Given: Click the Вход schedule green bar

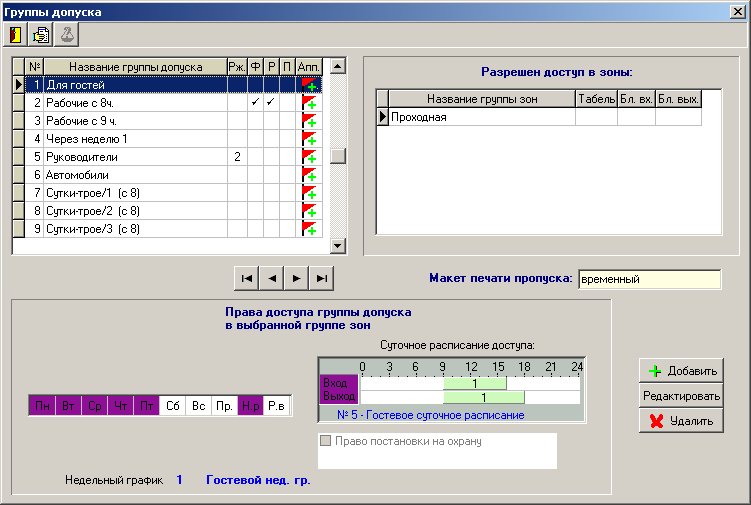Looking at the screenshot, I should coord(475,383).
